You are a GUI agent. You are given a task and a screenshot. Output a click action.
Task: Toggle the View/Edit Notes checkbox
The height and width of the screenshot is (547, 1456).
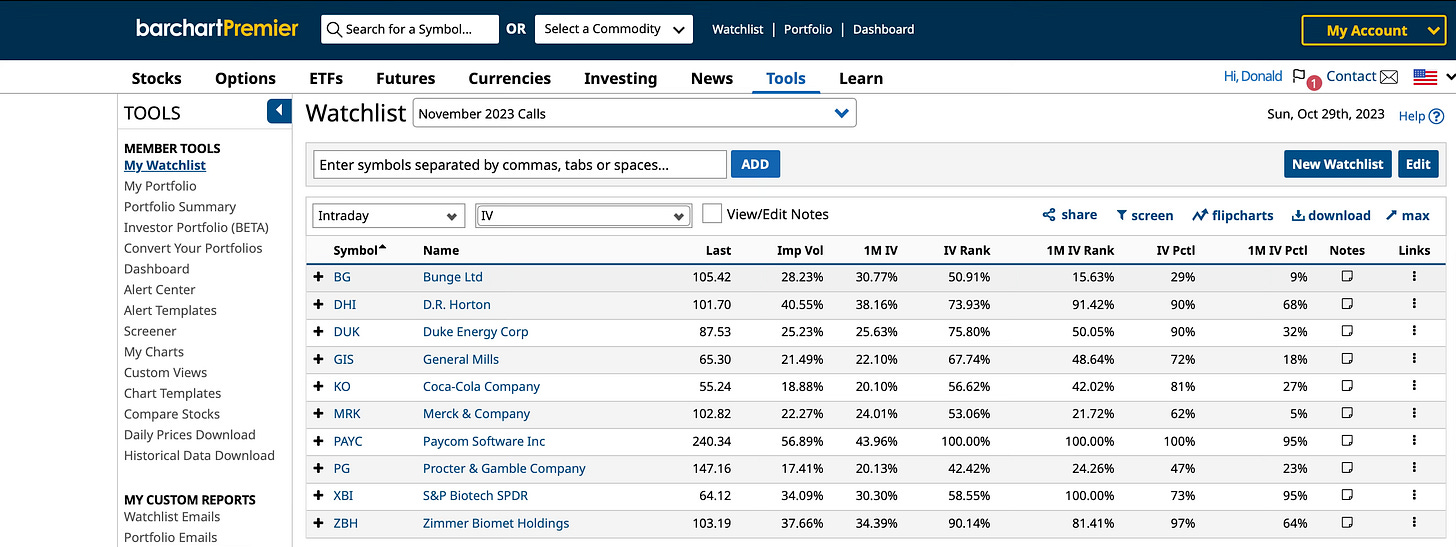712,214
